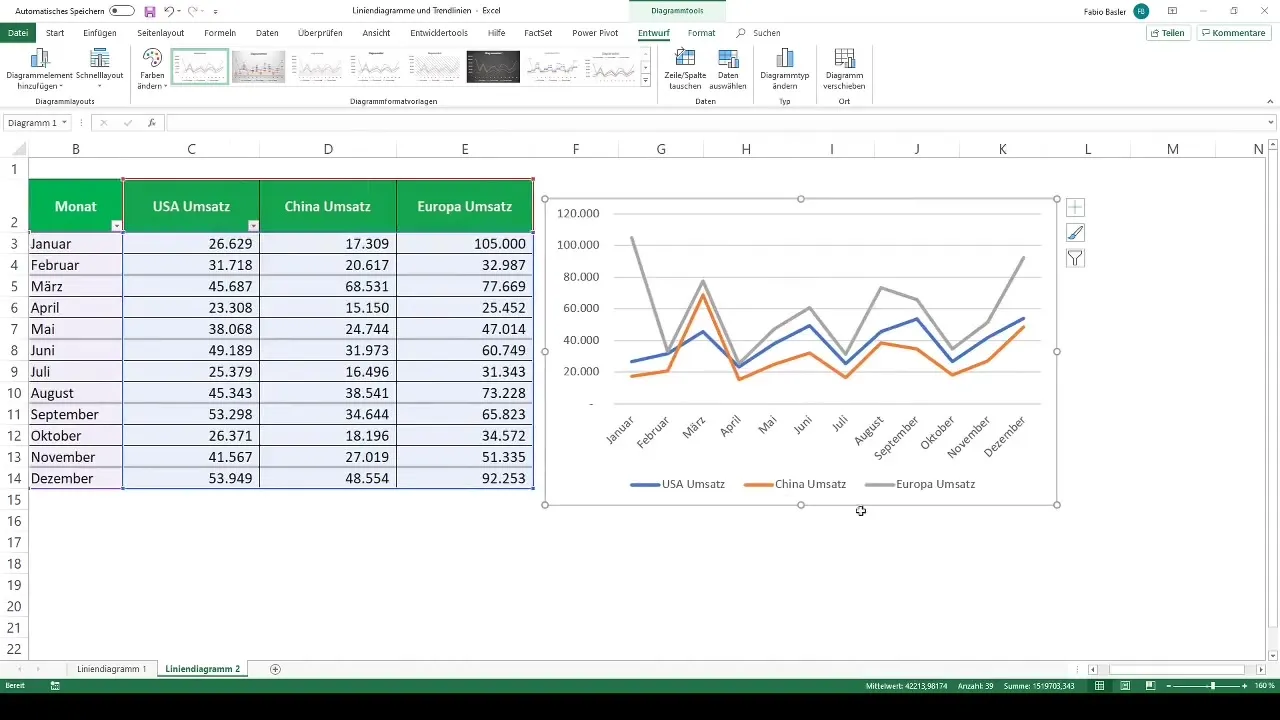The image size is (1280, 720).
Task: Switch to the Formeln ribbon tab
Action: pos(220,33)
